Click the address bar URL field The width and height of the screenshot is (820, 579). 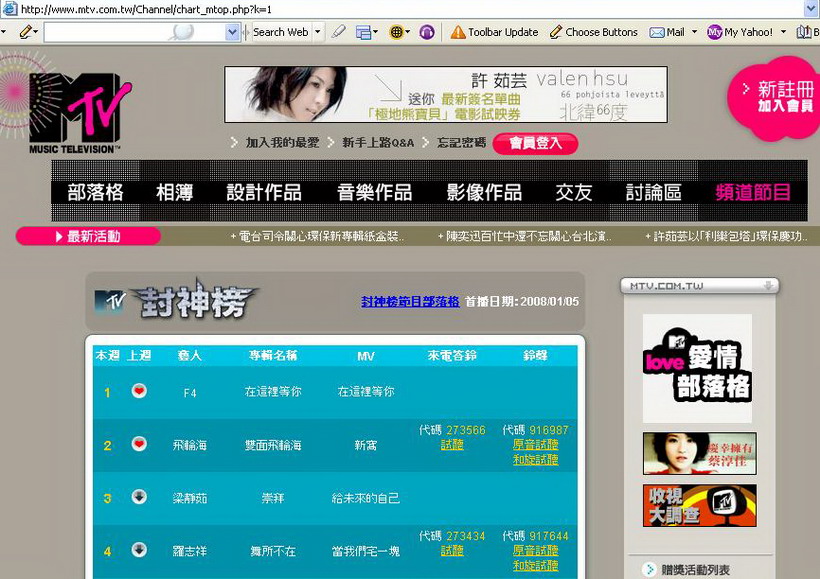[x=403, y=9]
